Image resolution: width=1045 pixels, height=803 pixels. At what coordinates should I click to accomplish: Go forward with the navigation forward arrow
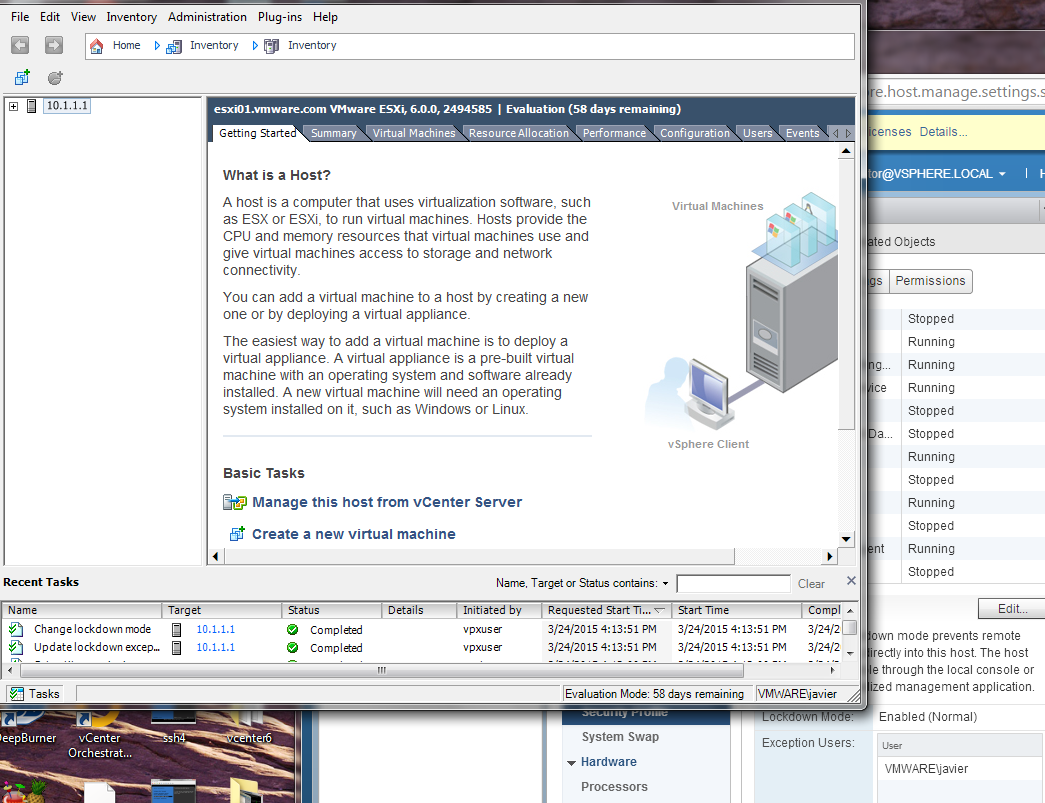(54, 45)
